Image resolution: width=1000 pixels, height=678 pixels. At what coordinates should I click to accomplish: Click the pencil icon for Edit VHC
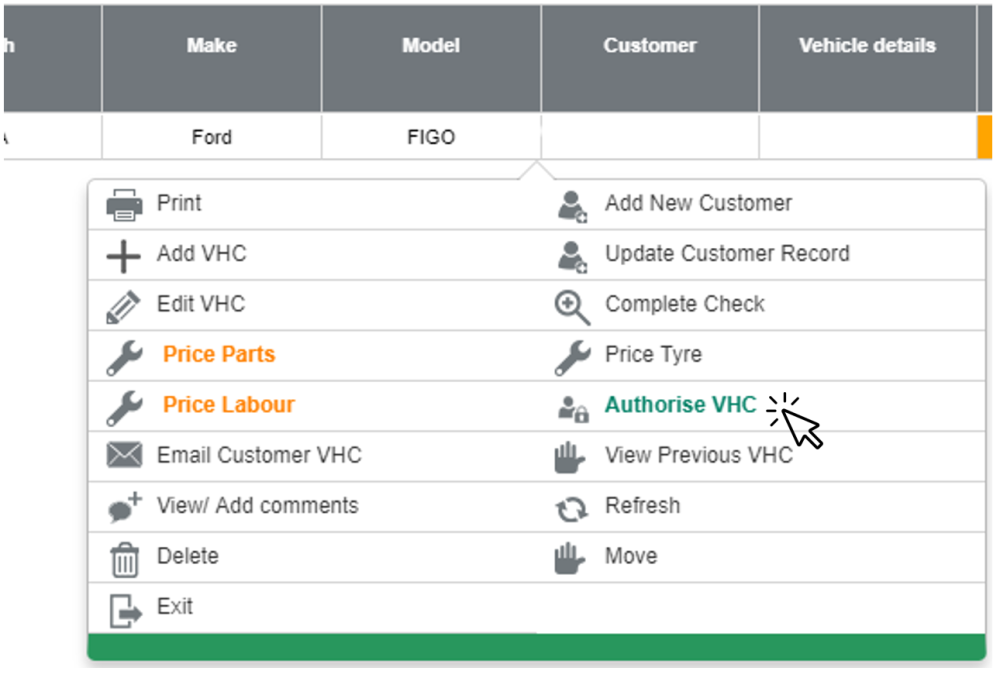[124, 306]
